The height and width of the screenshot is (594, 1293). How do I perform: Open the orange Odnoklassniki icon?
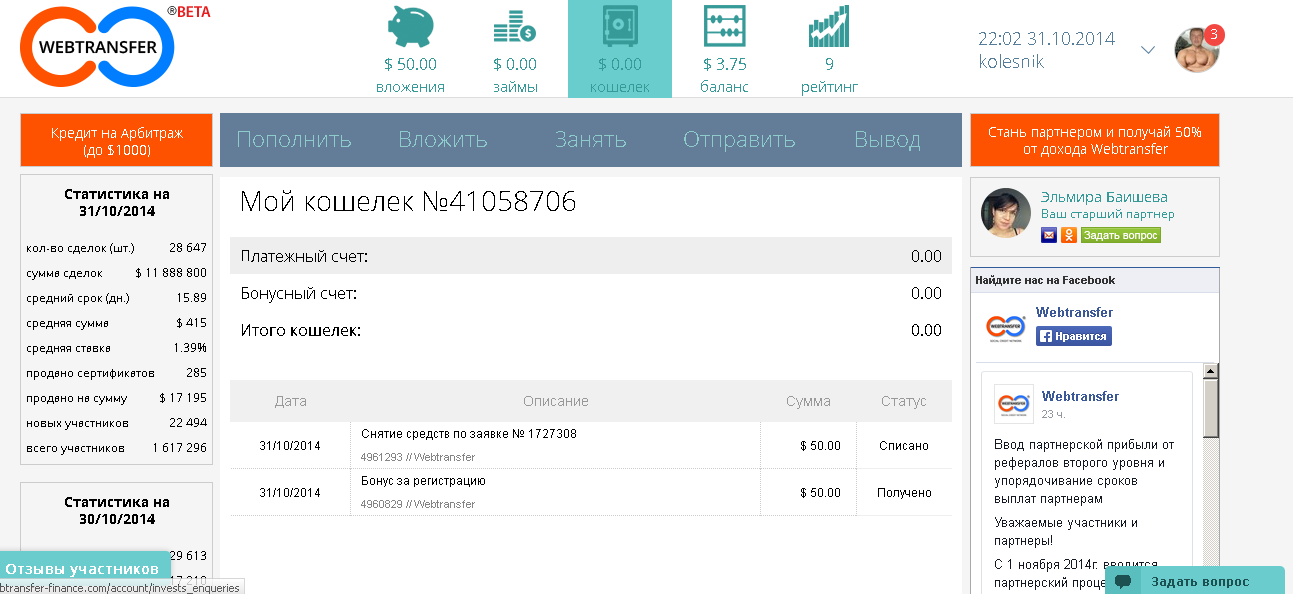(1069, 235)
